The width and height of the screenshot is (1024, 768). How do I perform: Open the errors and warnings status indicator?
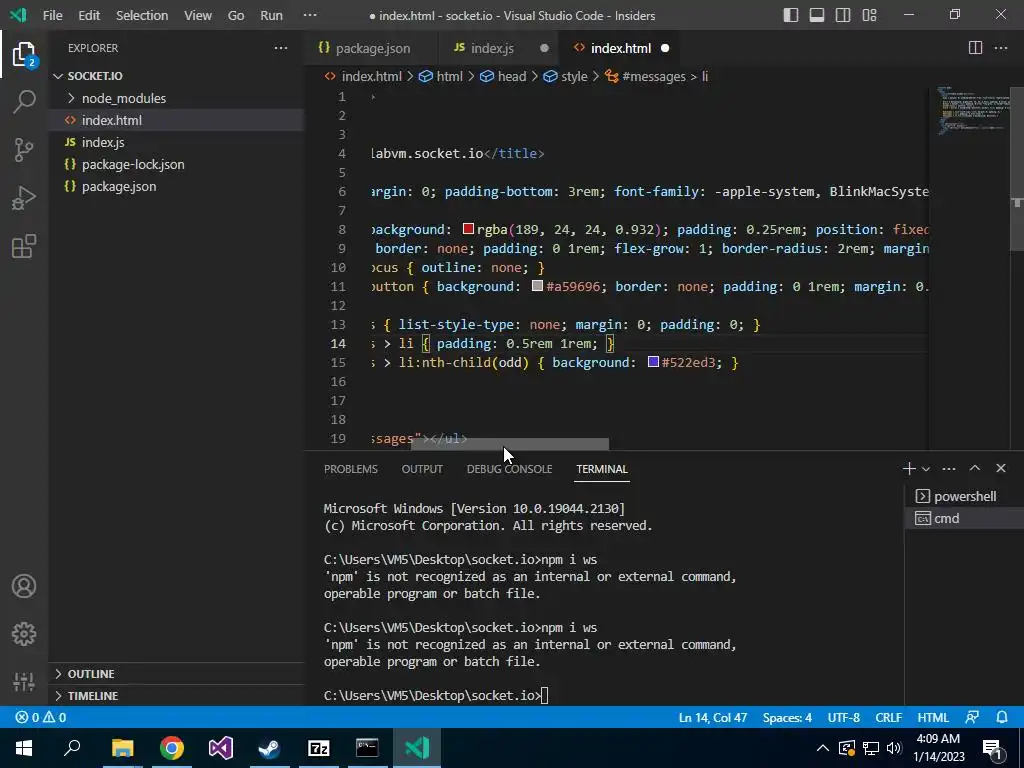(x=40, y=717)
